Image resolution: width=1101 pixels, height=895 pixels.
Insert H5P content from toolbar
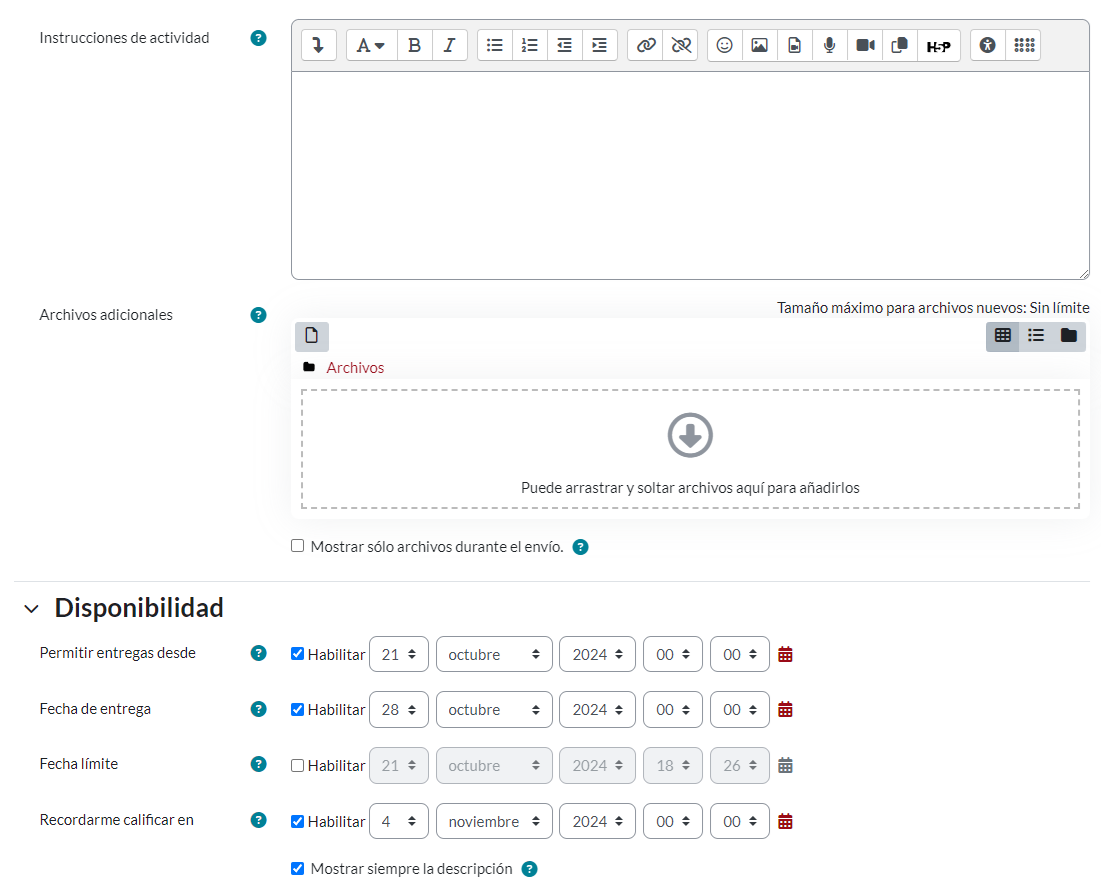[938, 45]
